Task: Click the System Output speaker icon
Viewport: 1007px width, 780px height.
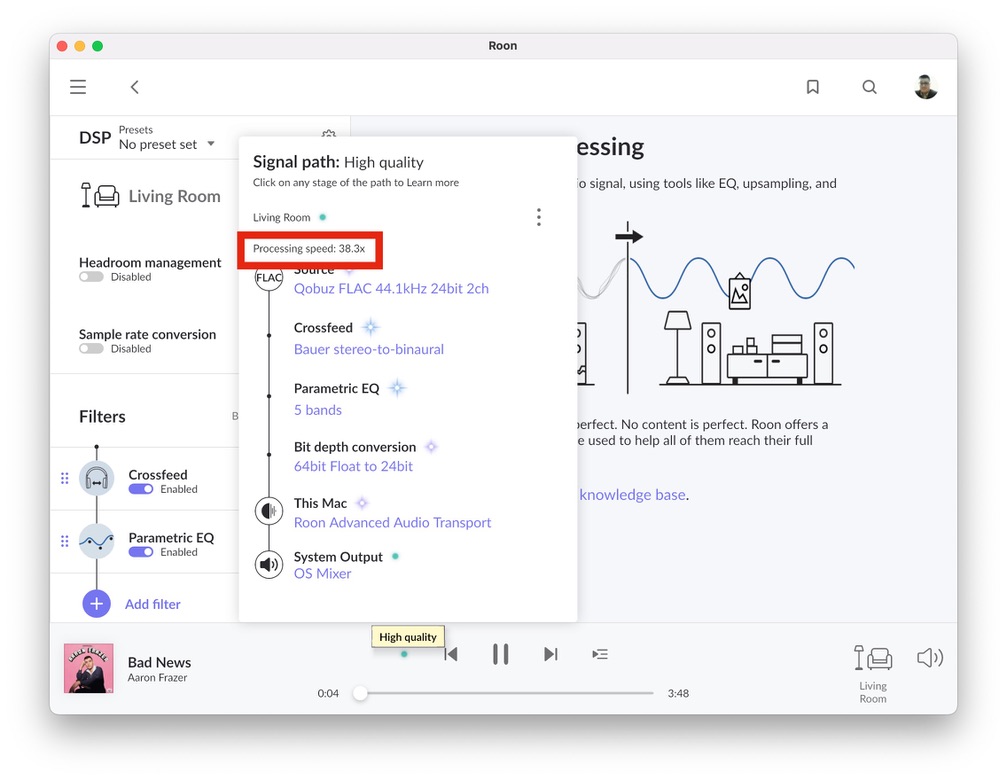Action: tap(268, 564)
